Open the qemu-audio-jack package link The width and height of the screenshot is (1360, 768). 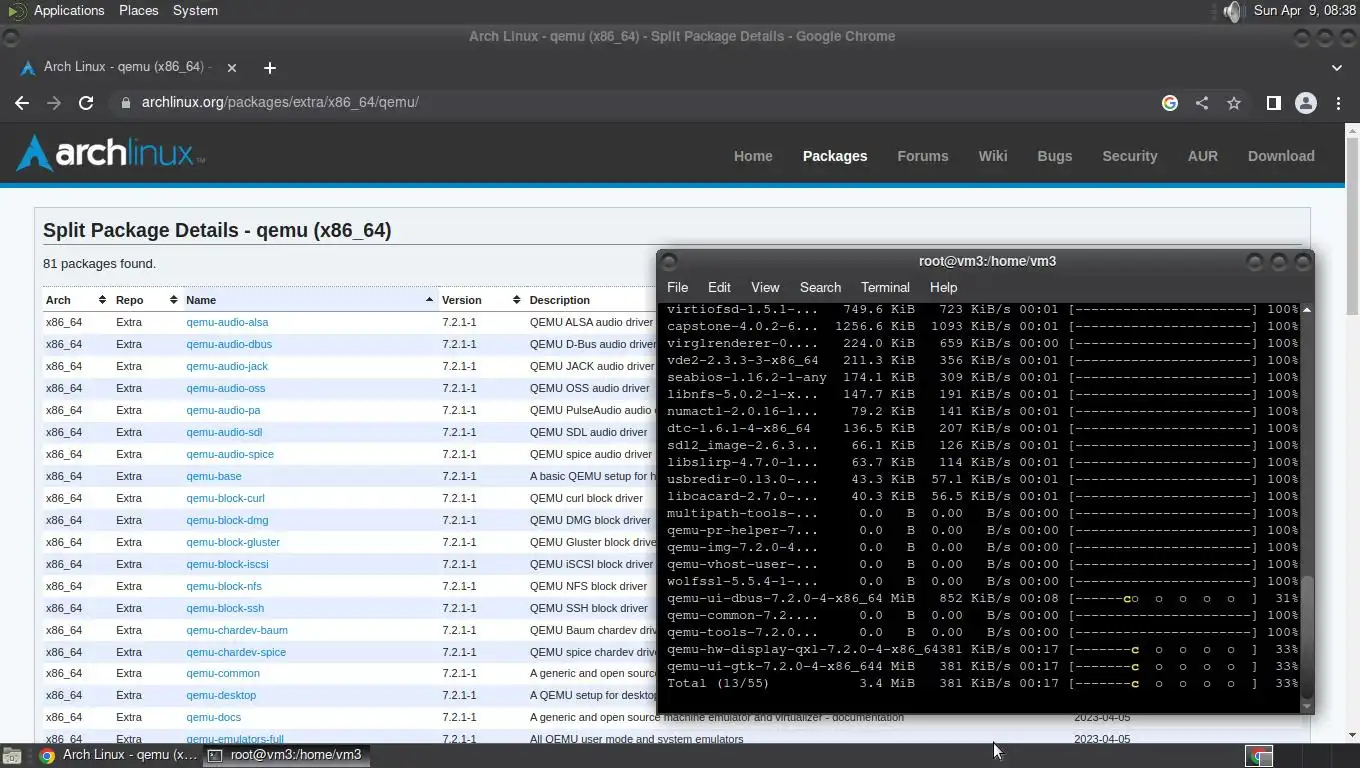227,366
